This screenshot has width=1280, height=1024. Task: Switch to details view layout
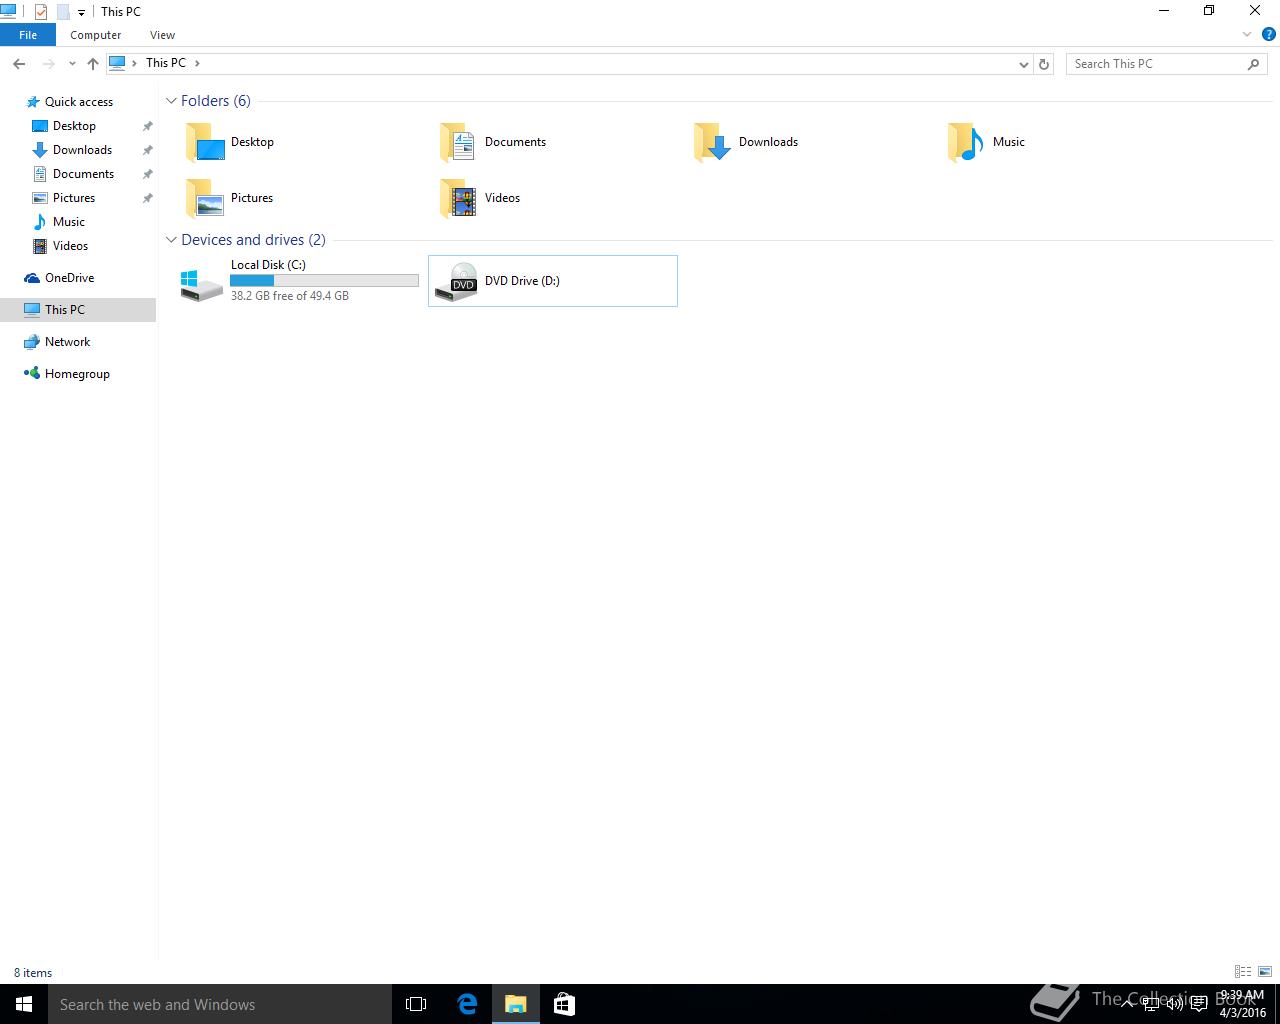pos(1243,971)
